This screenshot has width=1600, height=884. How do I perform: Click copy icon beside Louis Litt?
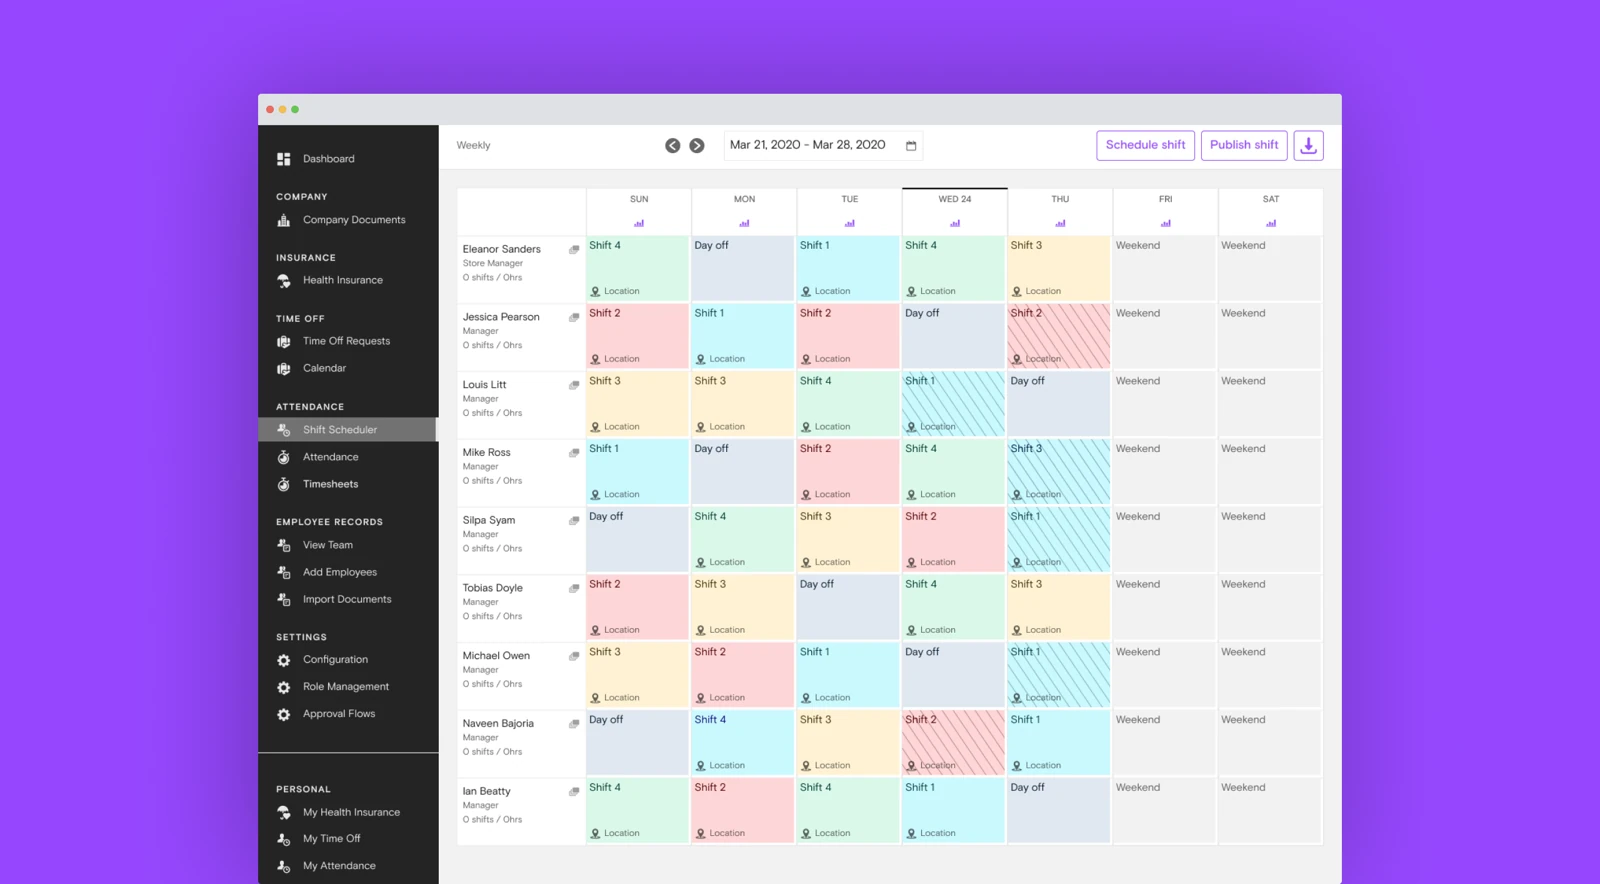(574, 385)
